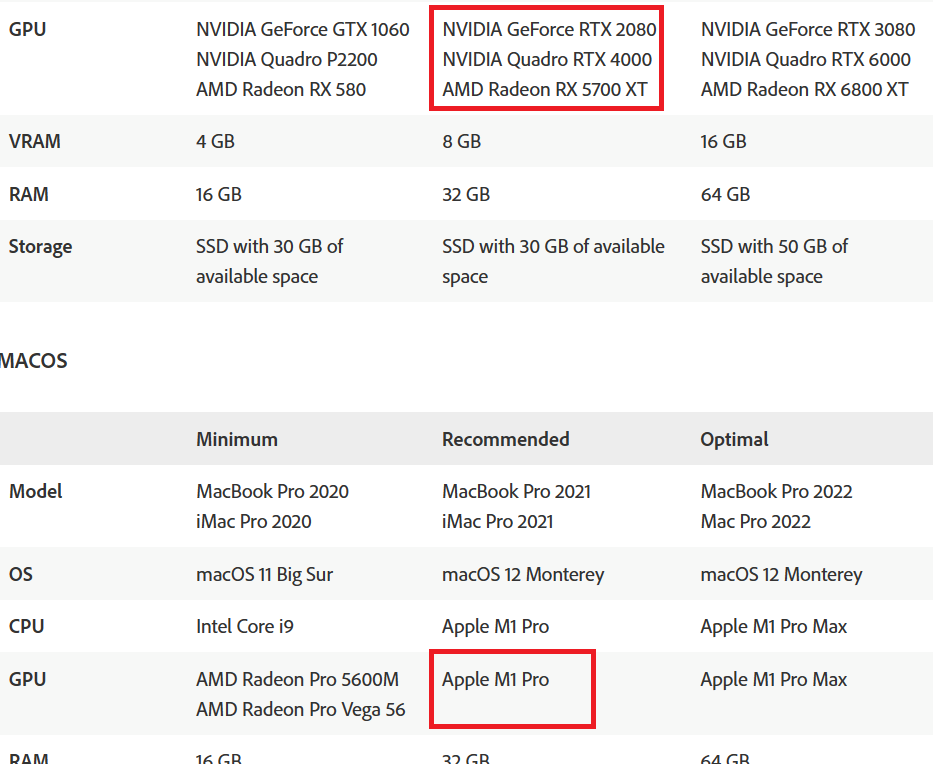Click the AMD Radeon RX 5700 XT entry
This screenshot has height=764, width=935.
click(544, 89)
